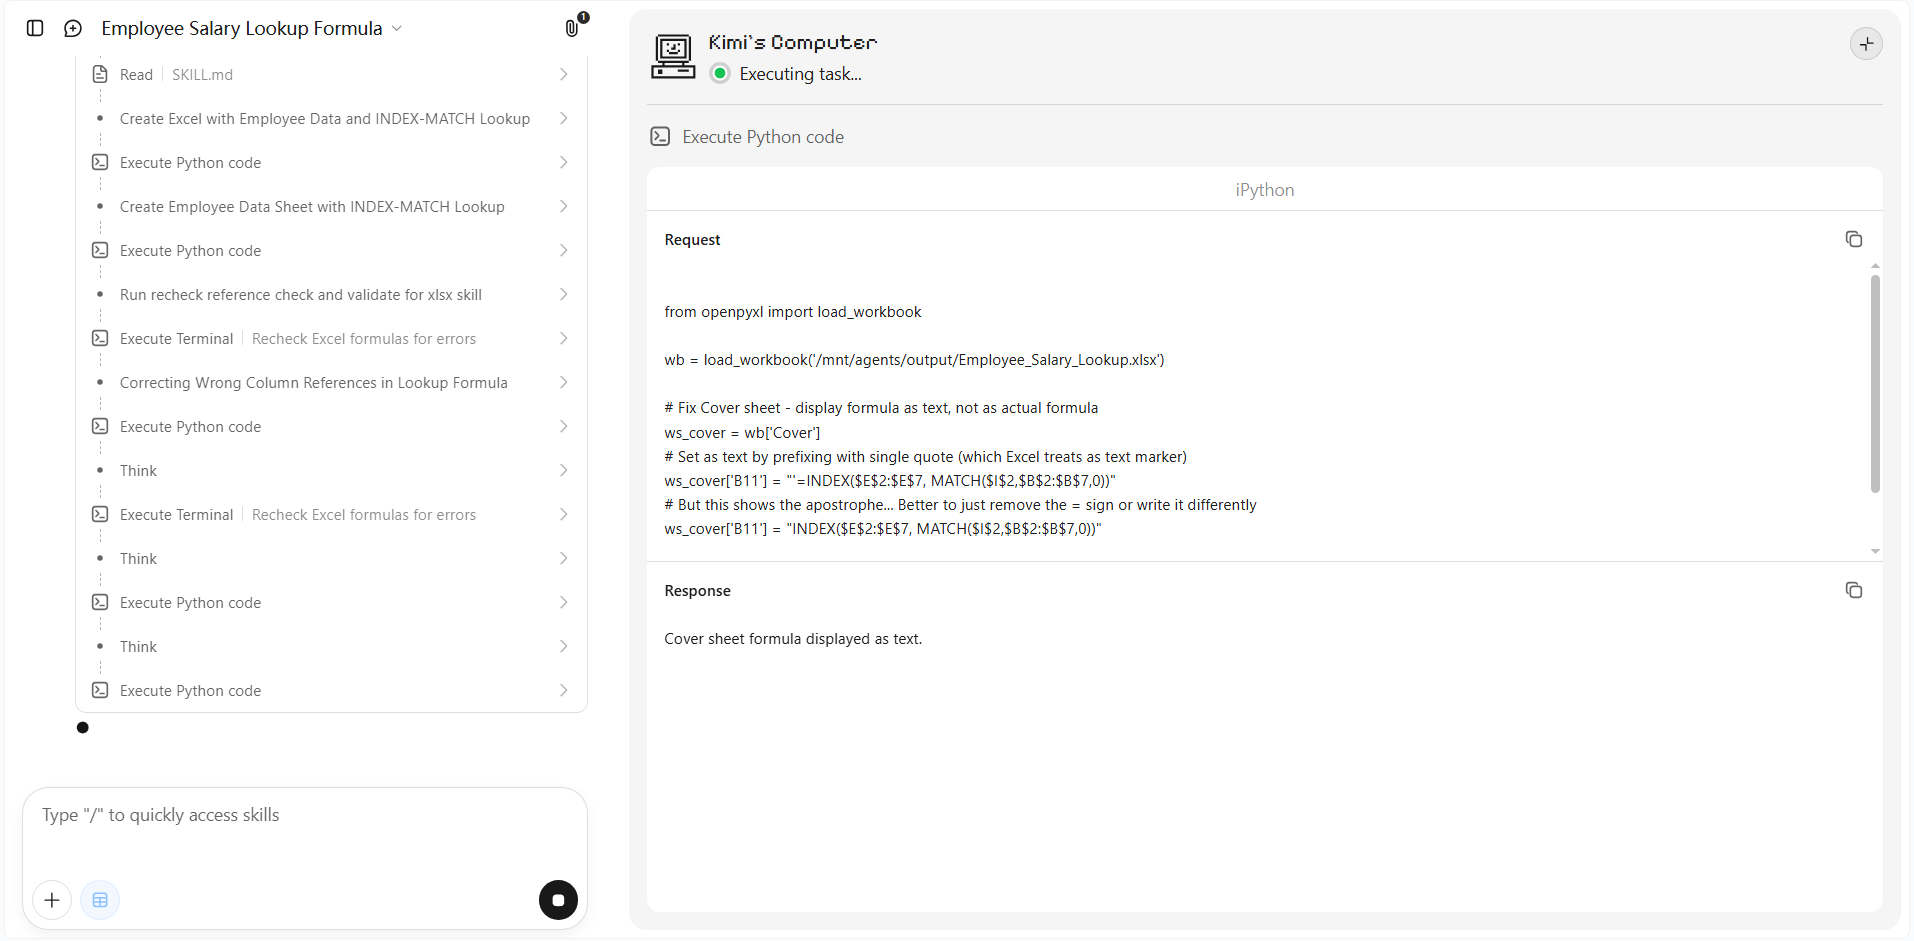Open the first Execute Terminal Recheck Excel formulas step
1914x941 pixels.
[x=330, y=339]
